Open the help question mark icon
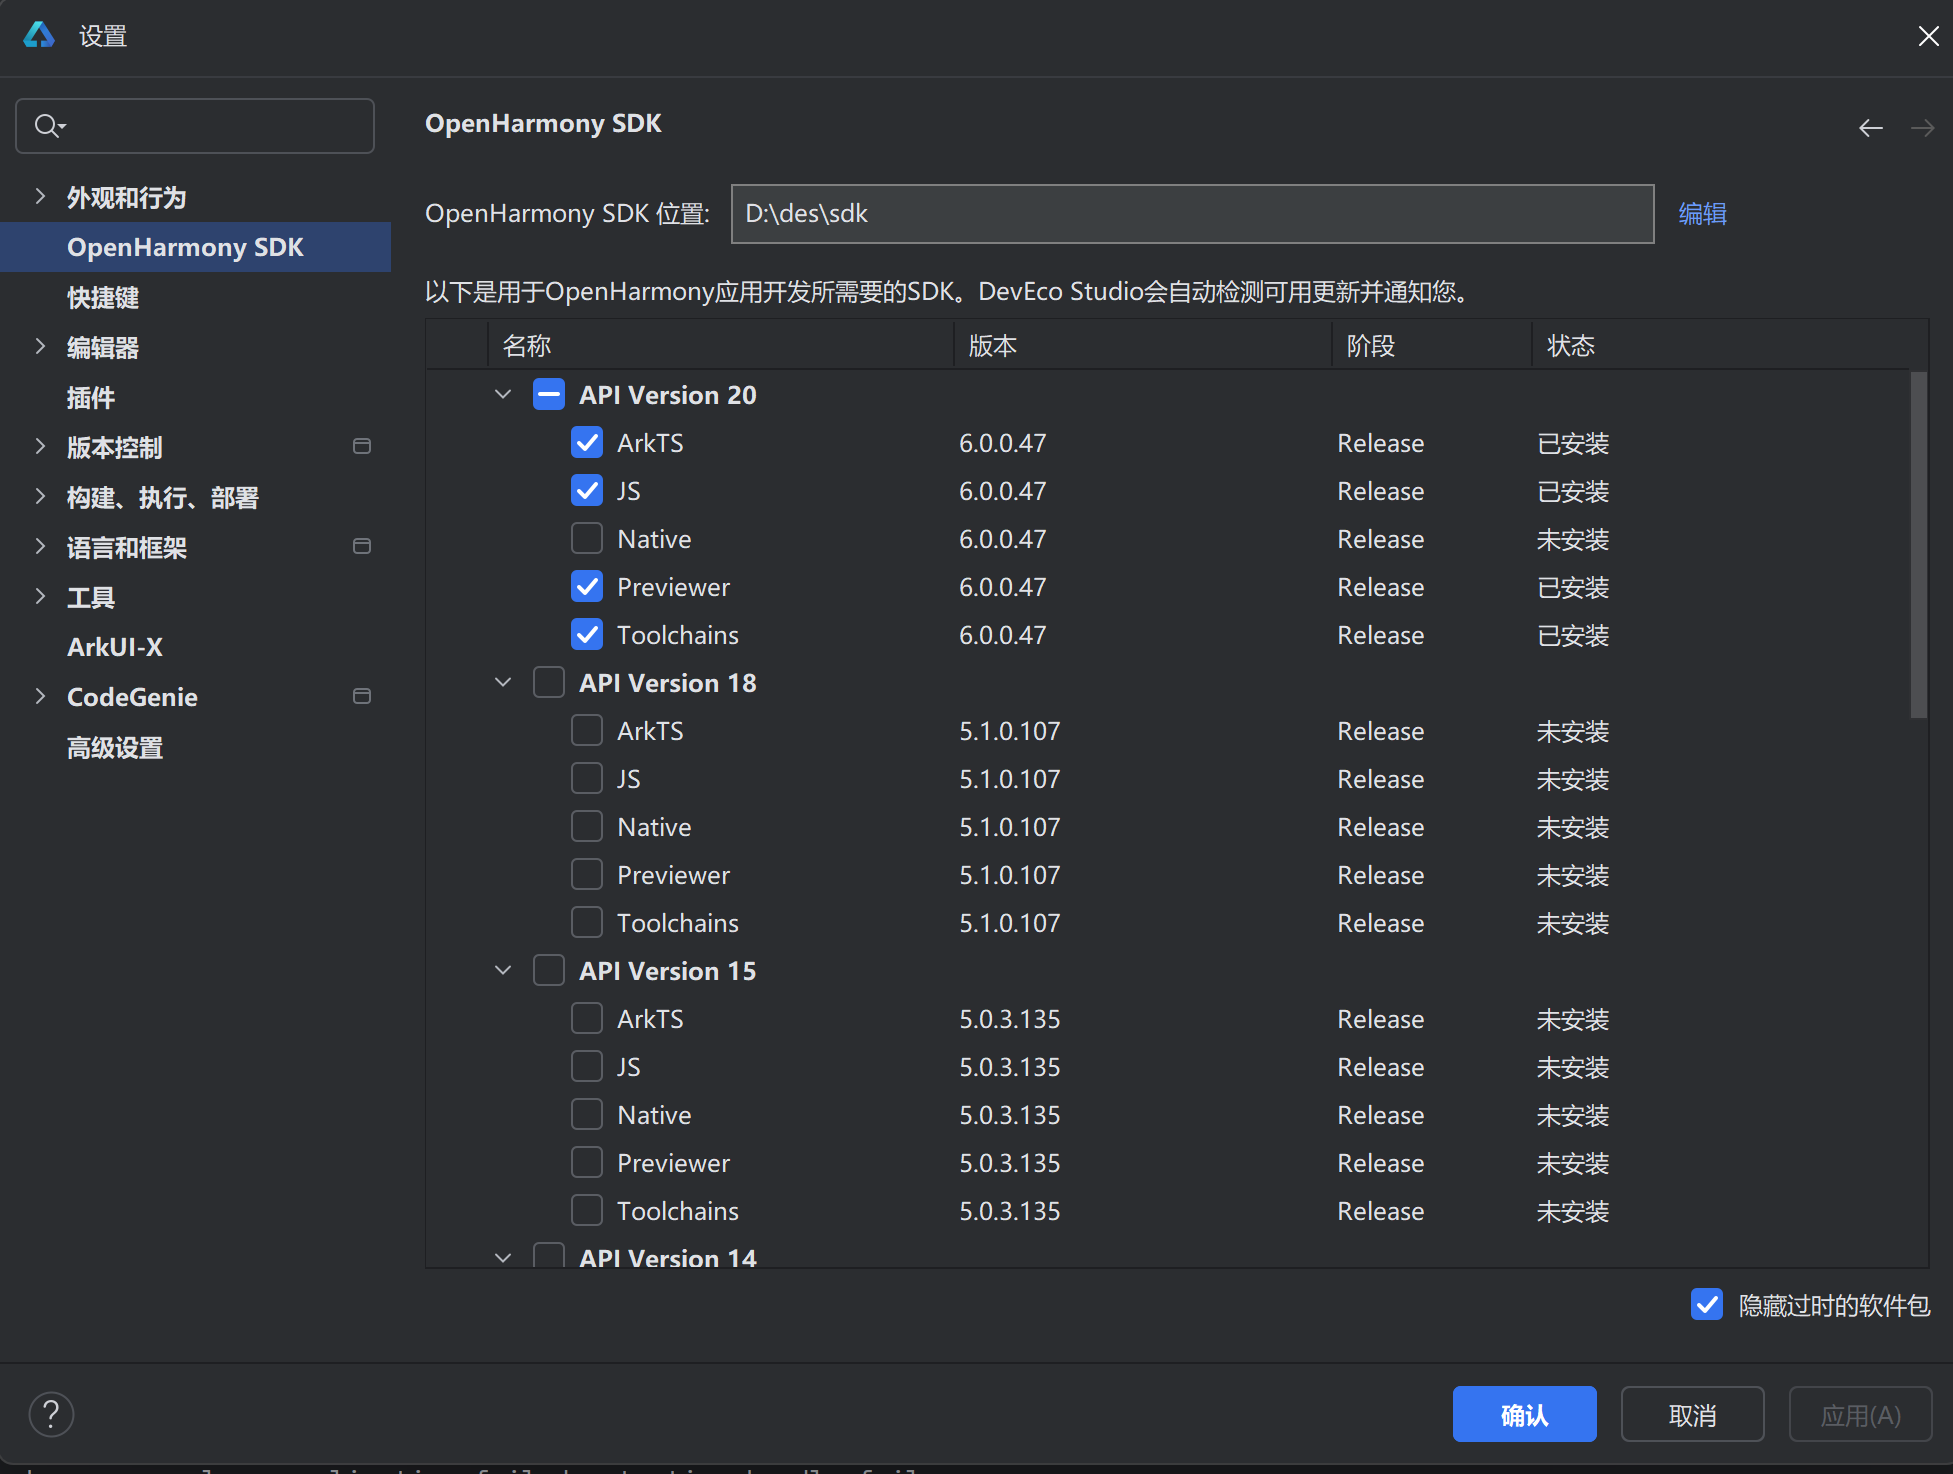1953x1474 pixels. (51, 1414)
